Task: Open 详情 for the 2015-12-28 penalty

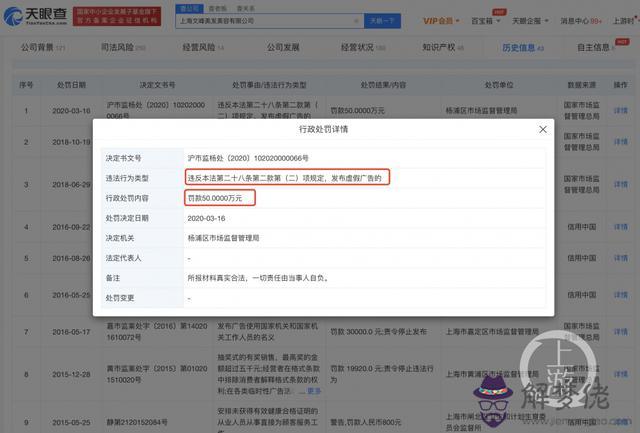Action: [x=620, y=374]
